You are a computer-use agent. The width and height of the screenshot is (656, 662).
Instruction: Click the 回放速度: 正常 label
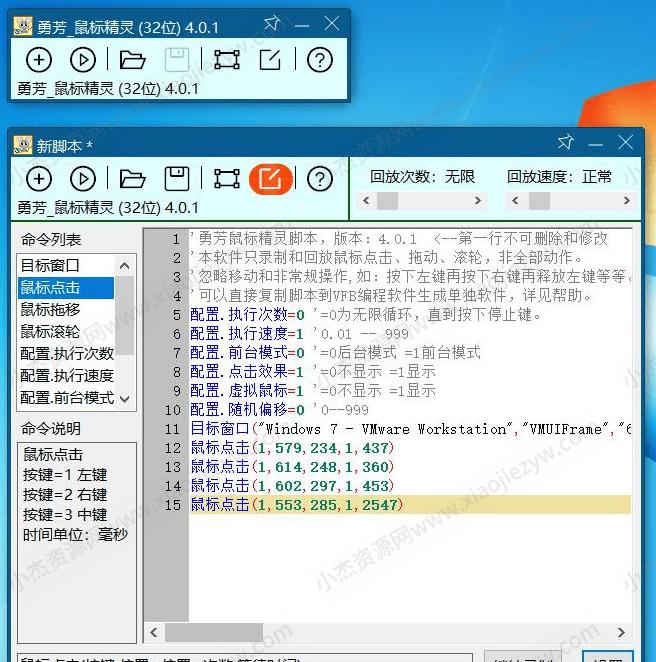[x=559, y=176]
